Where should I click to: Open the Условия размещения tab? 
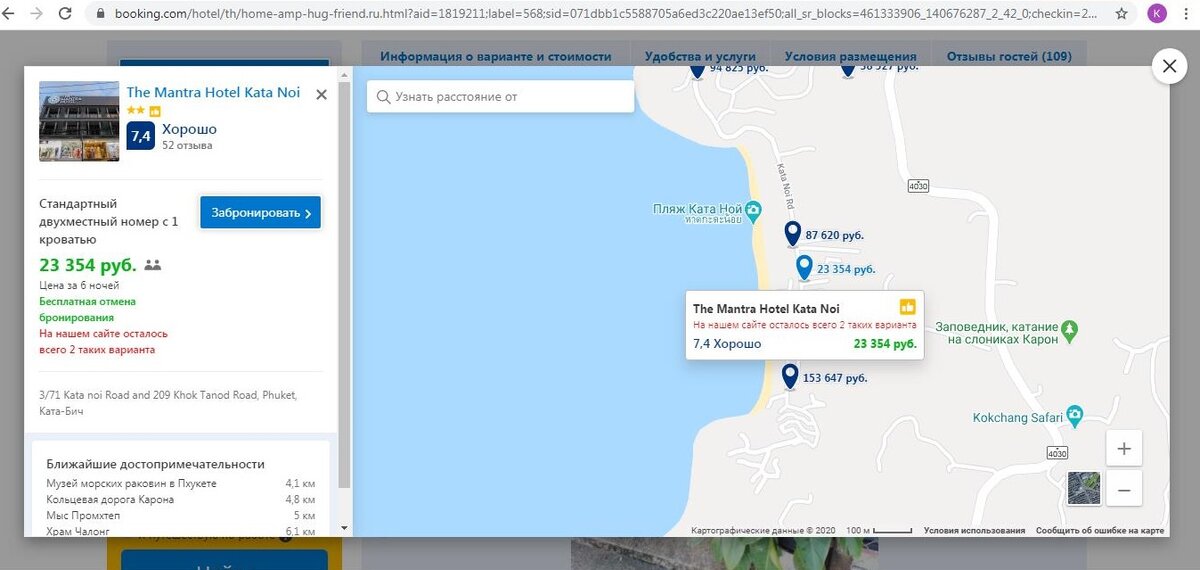click(x=850, y=57)
